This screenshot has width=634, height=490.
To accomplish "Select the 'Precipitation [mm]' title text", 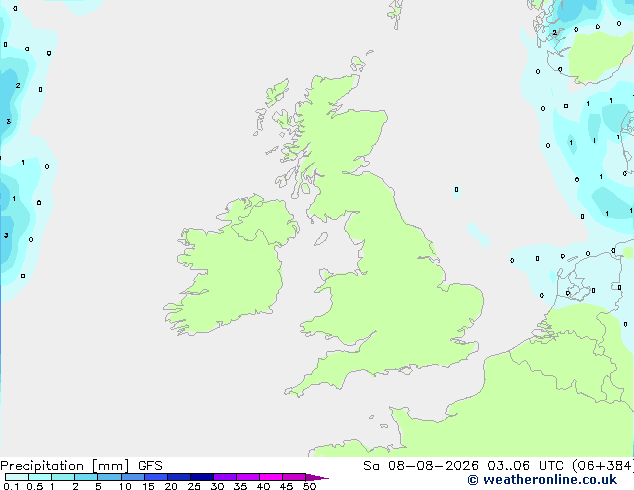I will coord(65,466).
